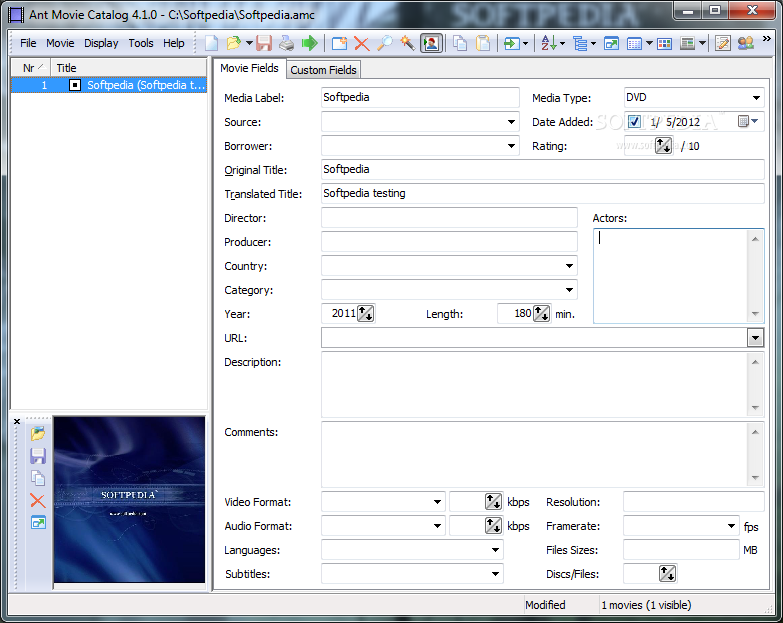This screenshot has height=623, width=783.
Task: Expand the Audio Format dropdown
Action: tap(437, 526)
